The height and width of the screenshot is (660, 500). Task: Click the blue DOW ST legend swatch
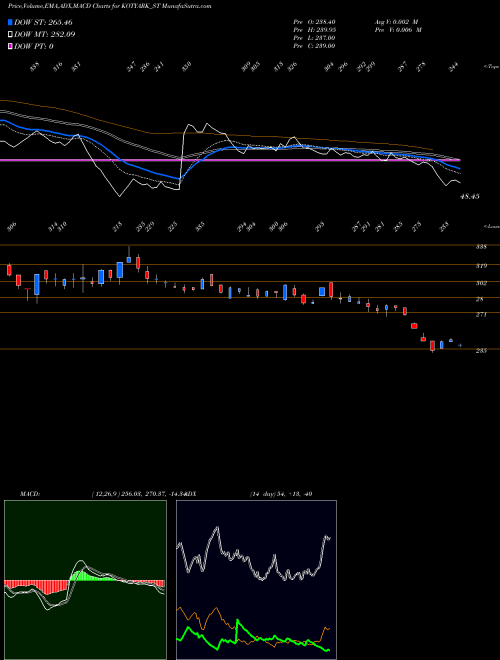10,22
